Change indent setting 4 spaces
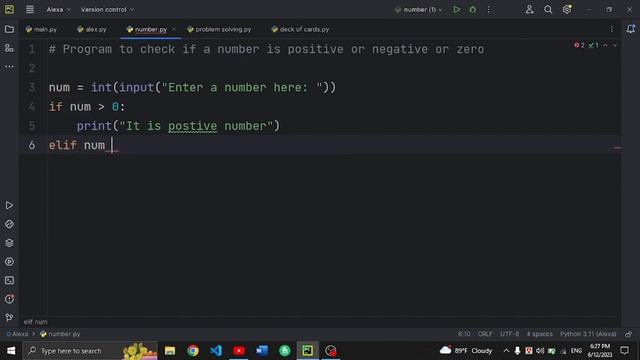 coord(539,334)
